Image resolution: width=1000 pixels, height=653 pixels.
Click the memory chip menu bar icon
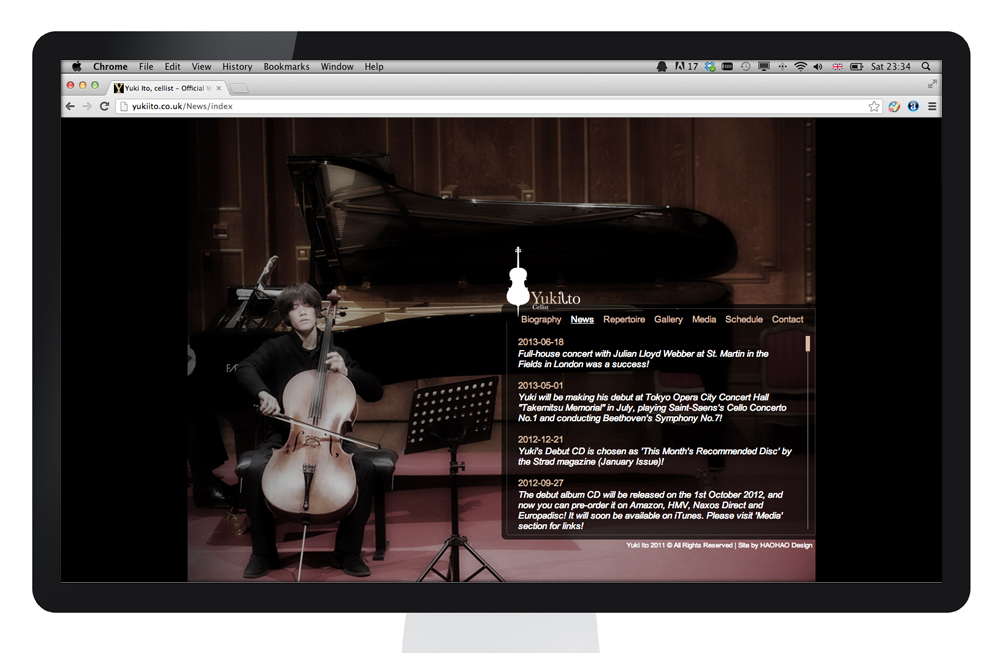point(727,66)
